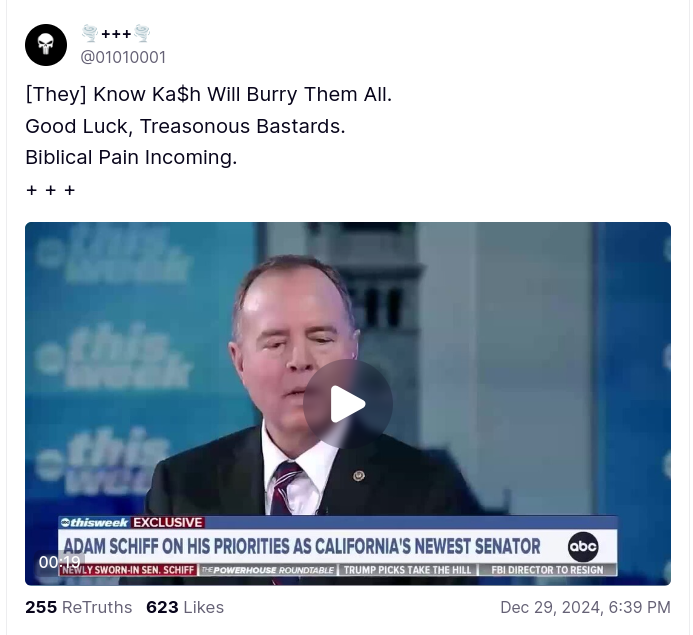Click the Trump Picks Take the Hill ticker
The width and height of the screenshot is (693, 635).
click(x=407, y=570)
